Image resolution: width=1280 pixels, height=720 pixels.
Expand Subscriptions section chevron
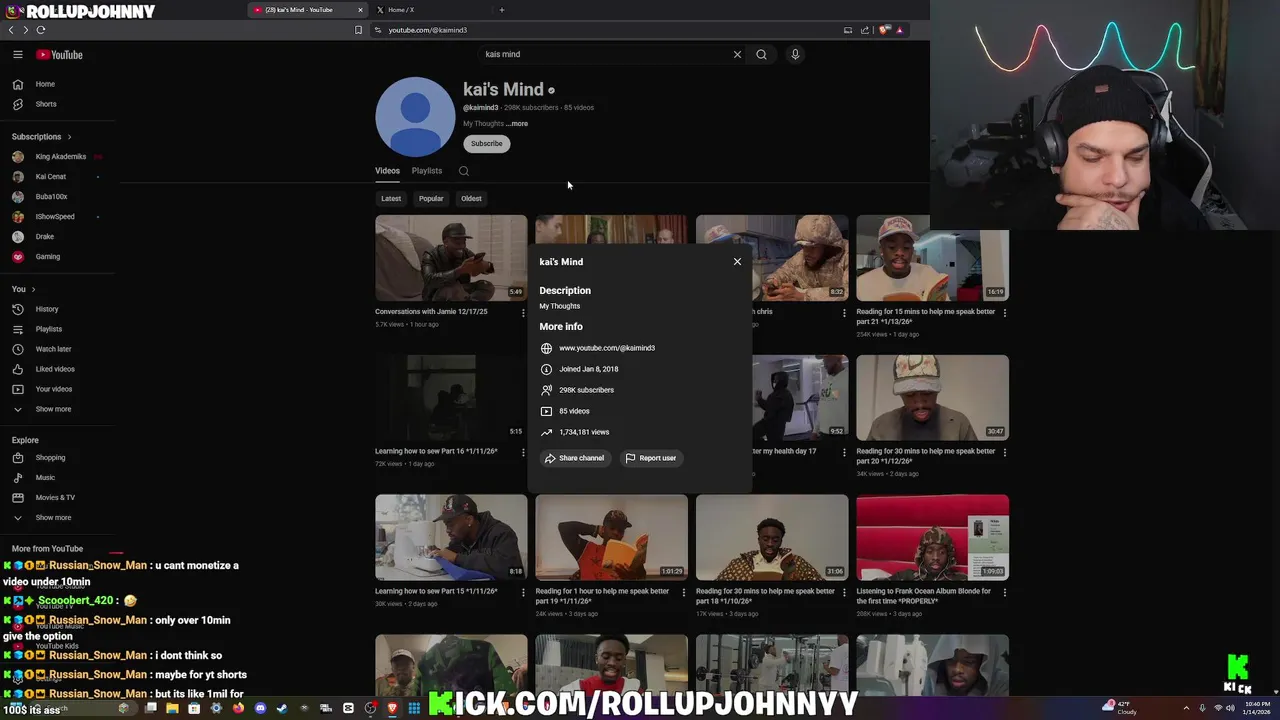(69, 137)
